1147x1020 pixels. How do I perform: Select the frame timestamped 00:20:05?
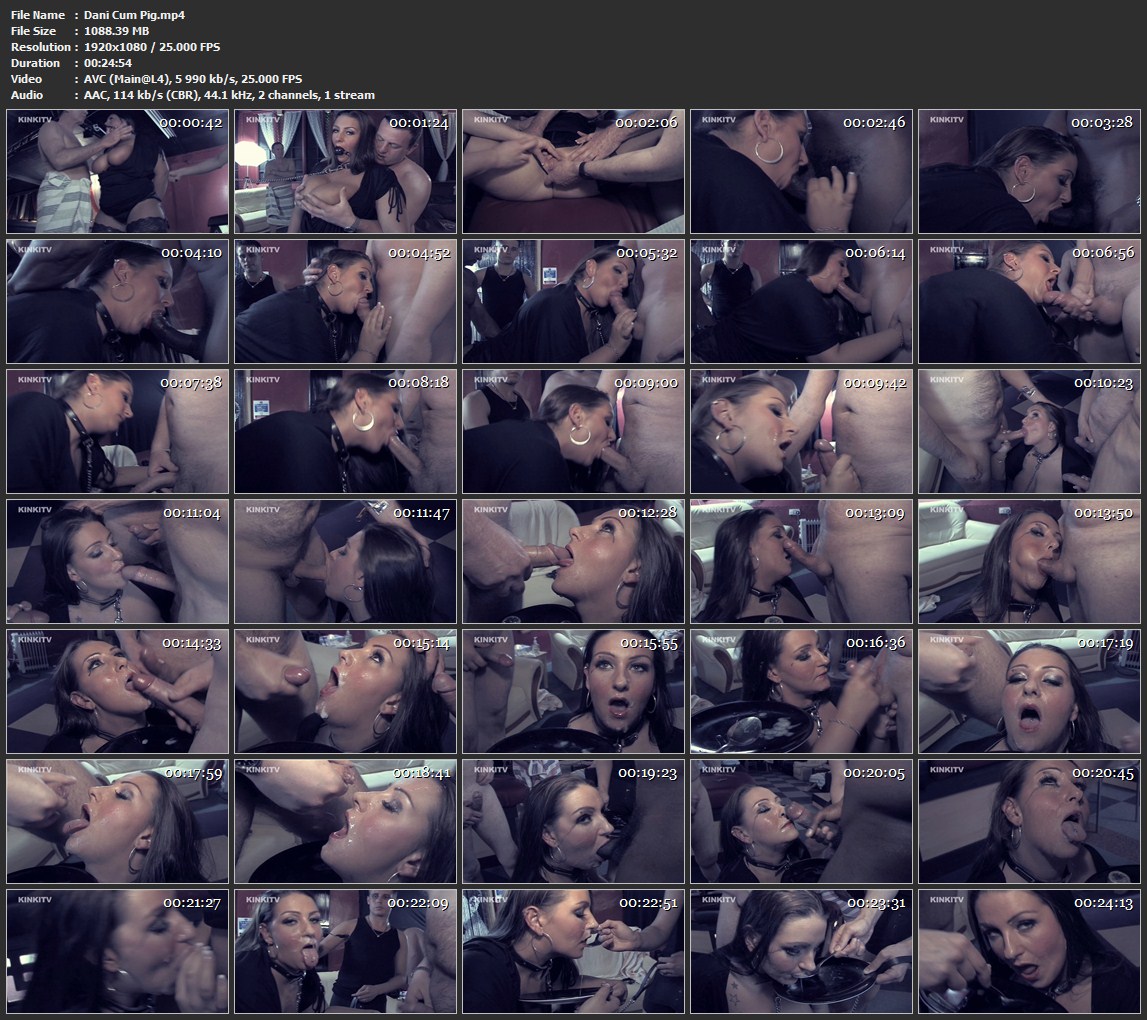[801, 821]
